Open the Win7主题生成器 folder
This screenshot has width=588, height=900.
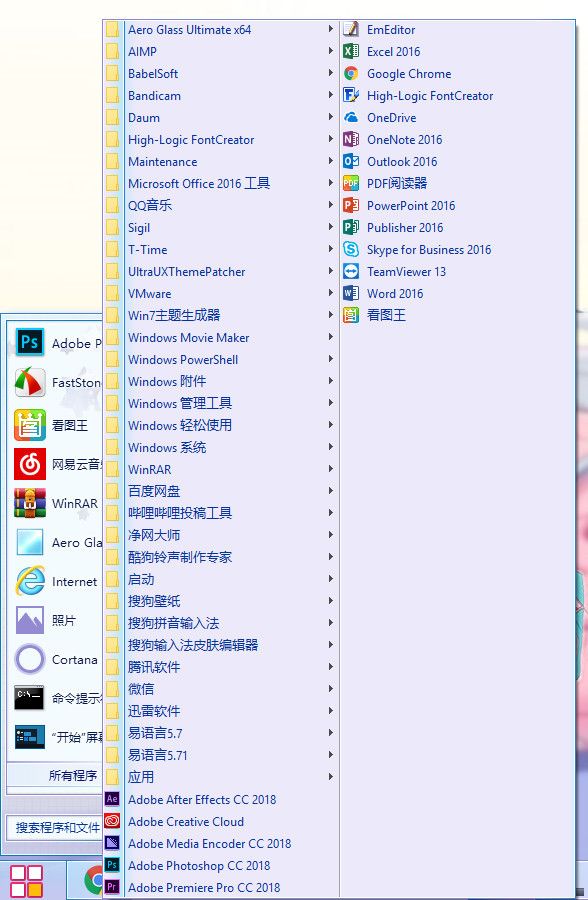[221, 315]
